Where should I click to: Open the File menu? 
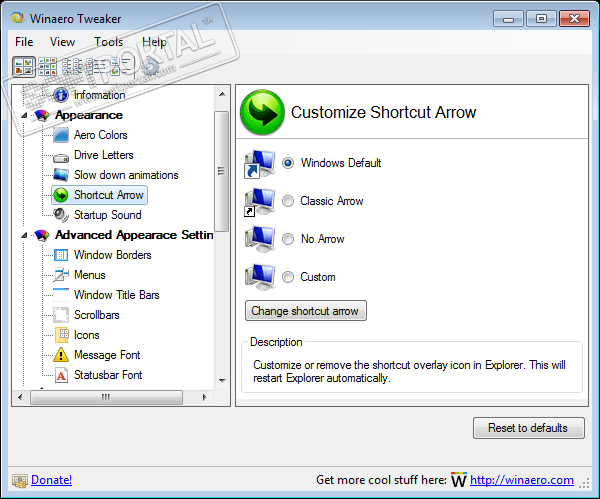click(24, 42)
